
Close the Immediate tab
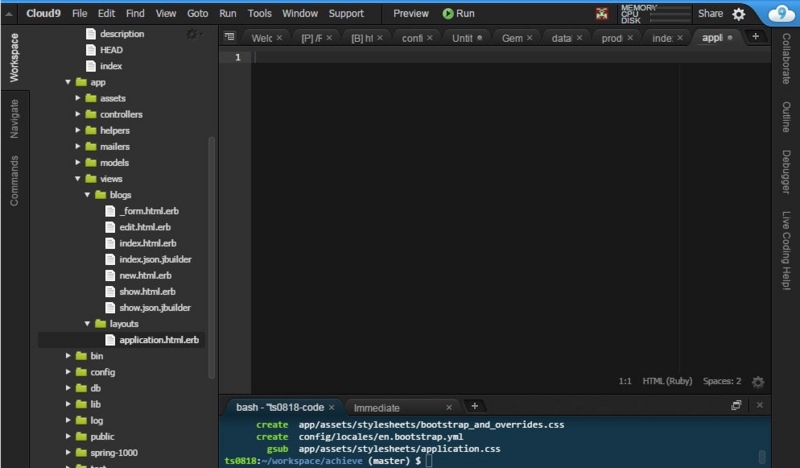pyautogui.click(x=449, y=407)
